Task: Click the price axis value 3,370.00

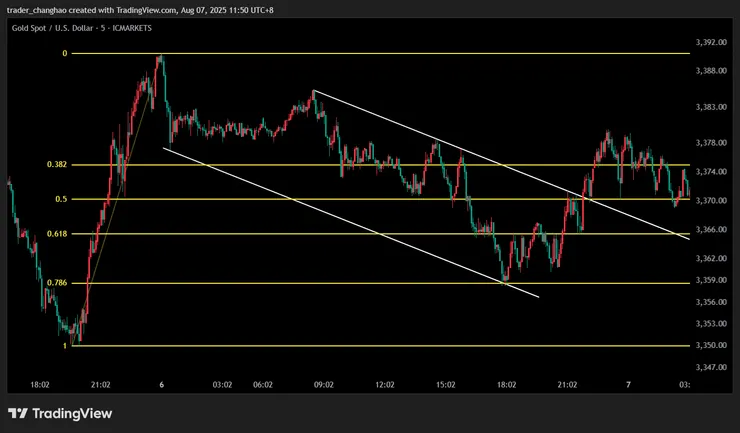Action: [711, 201]
